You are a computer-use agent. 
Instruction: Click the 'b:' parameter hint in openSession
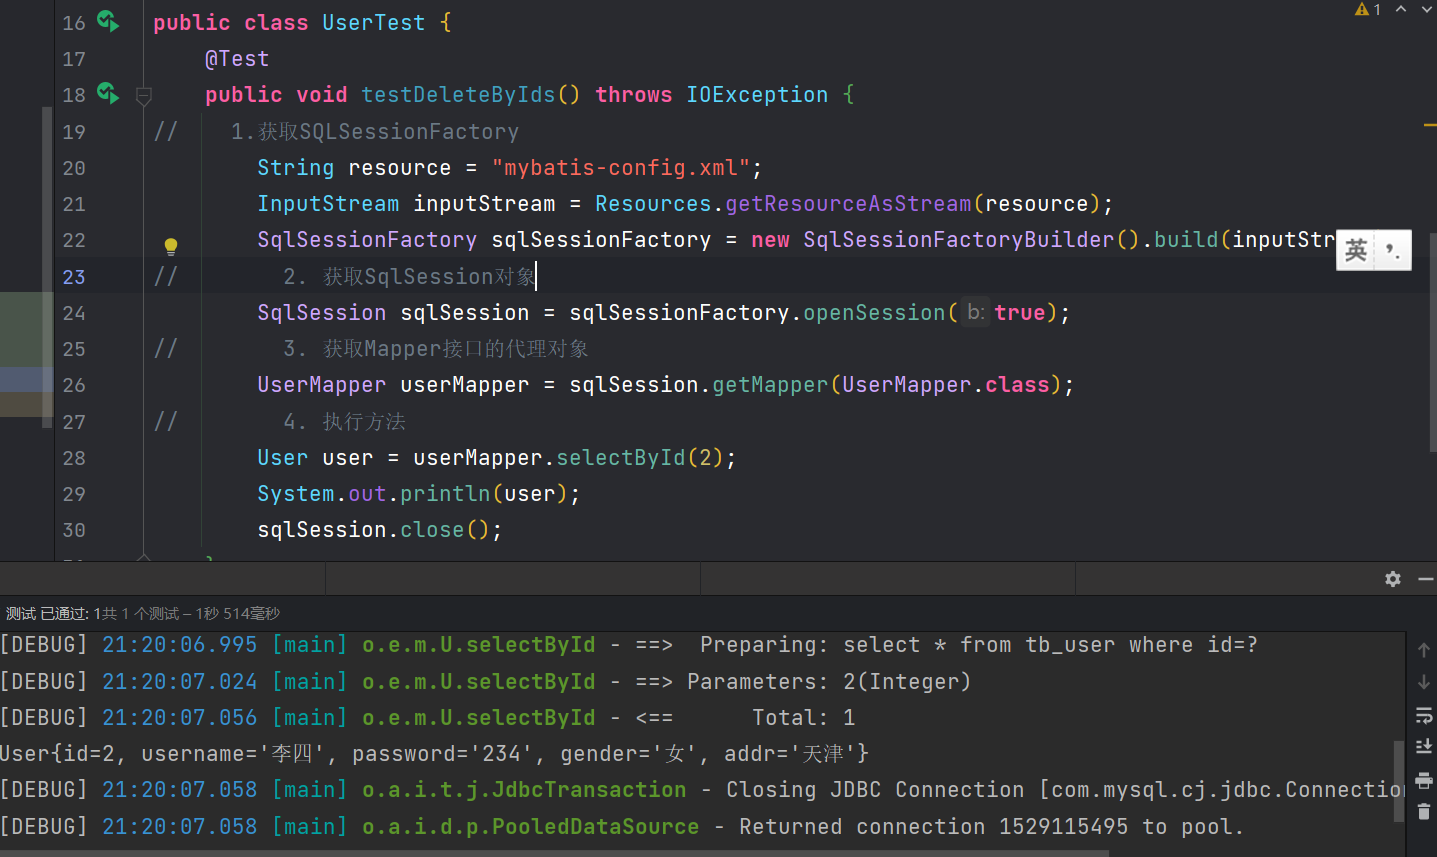click(x=975, y=312)
